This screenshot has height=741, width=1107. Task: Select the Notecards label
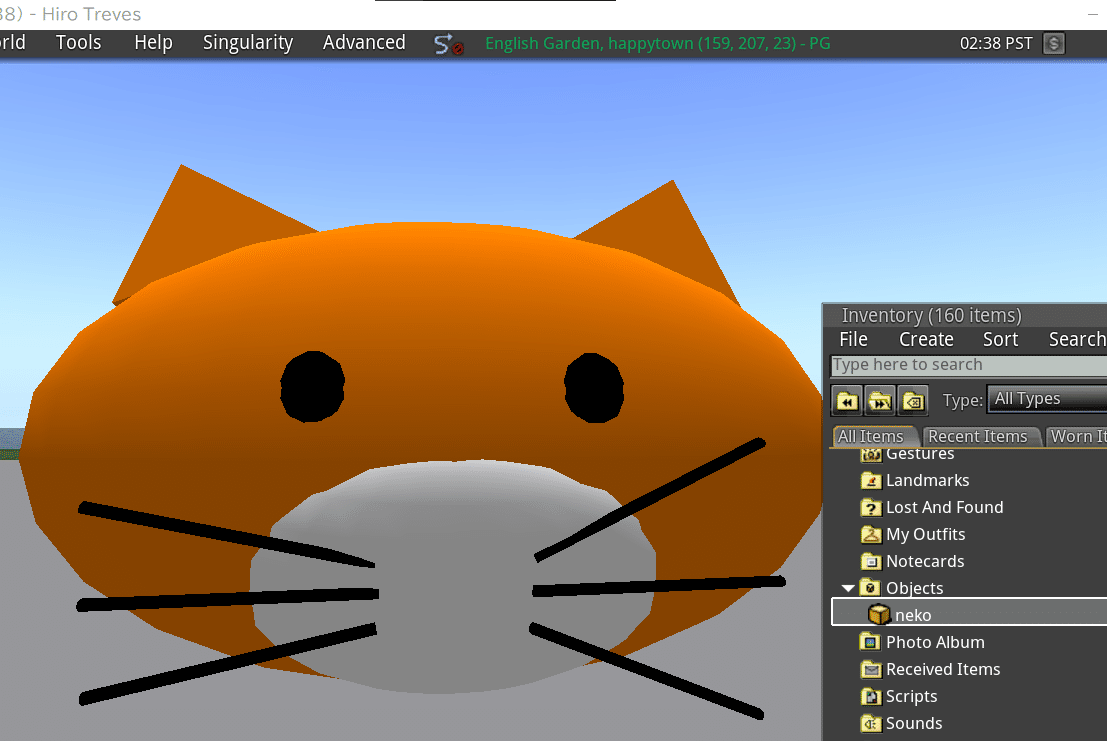click(925, 561)
